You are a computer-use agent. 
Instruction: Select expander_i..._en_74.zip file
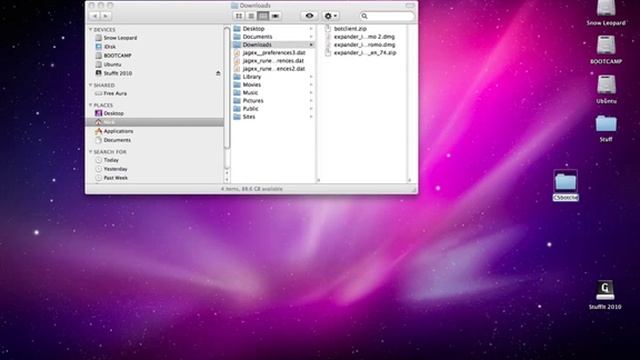click(361, 53)
